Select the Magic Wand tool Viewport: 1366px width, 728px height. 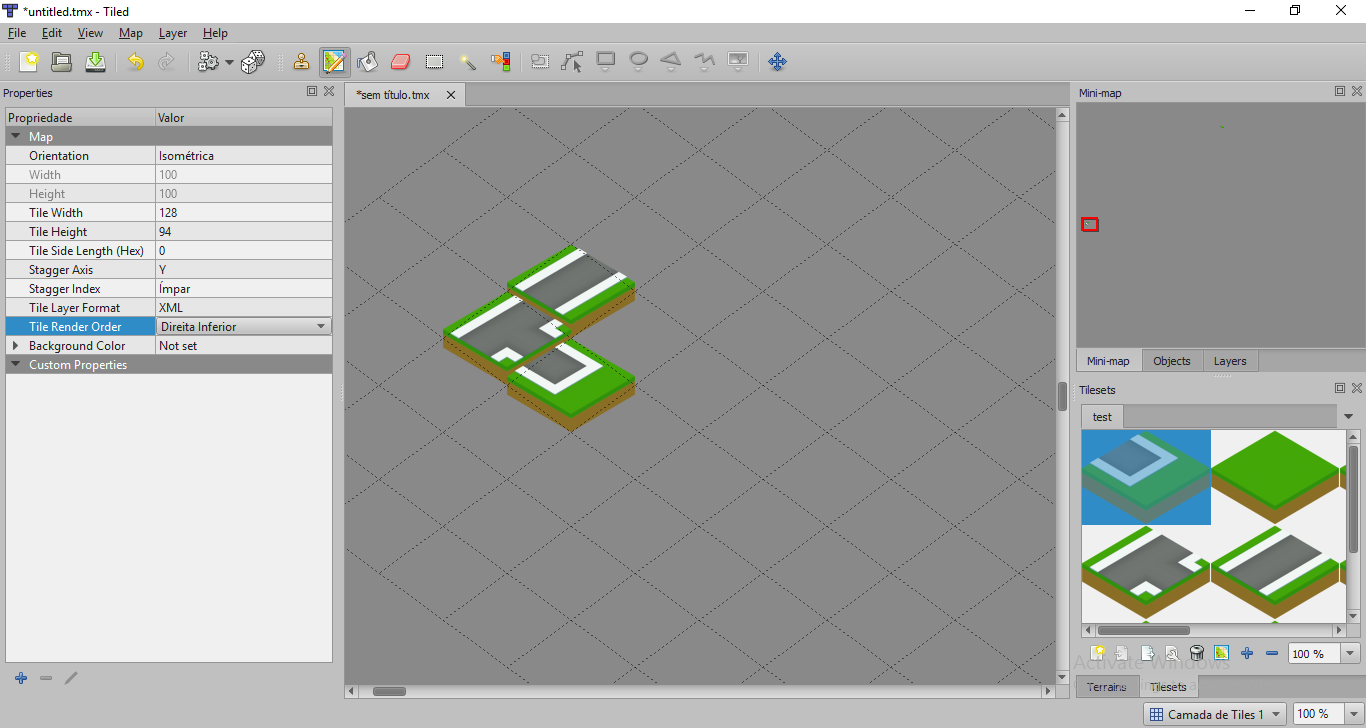click(x=467, y=62)
